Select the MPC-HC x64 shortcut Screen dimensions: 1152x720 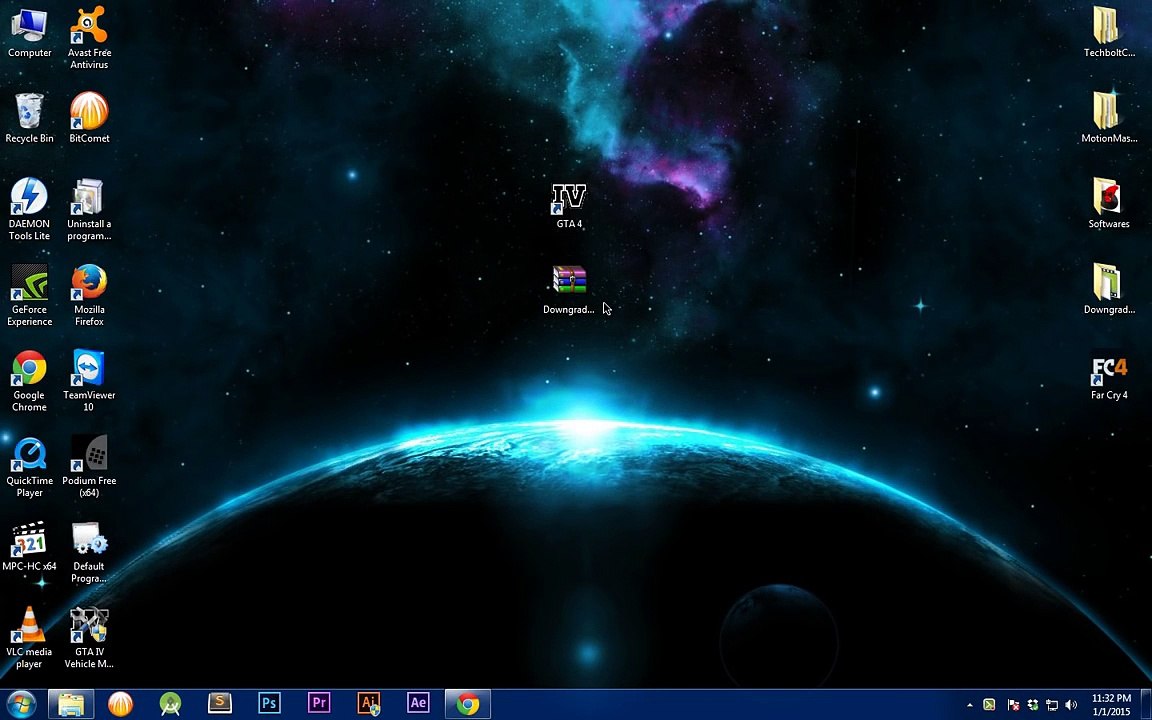[29, 547]
